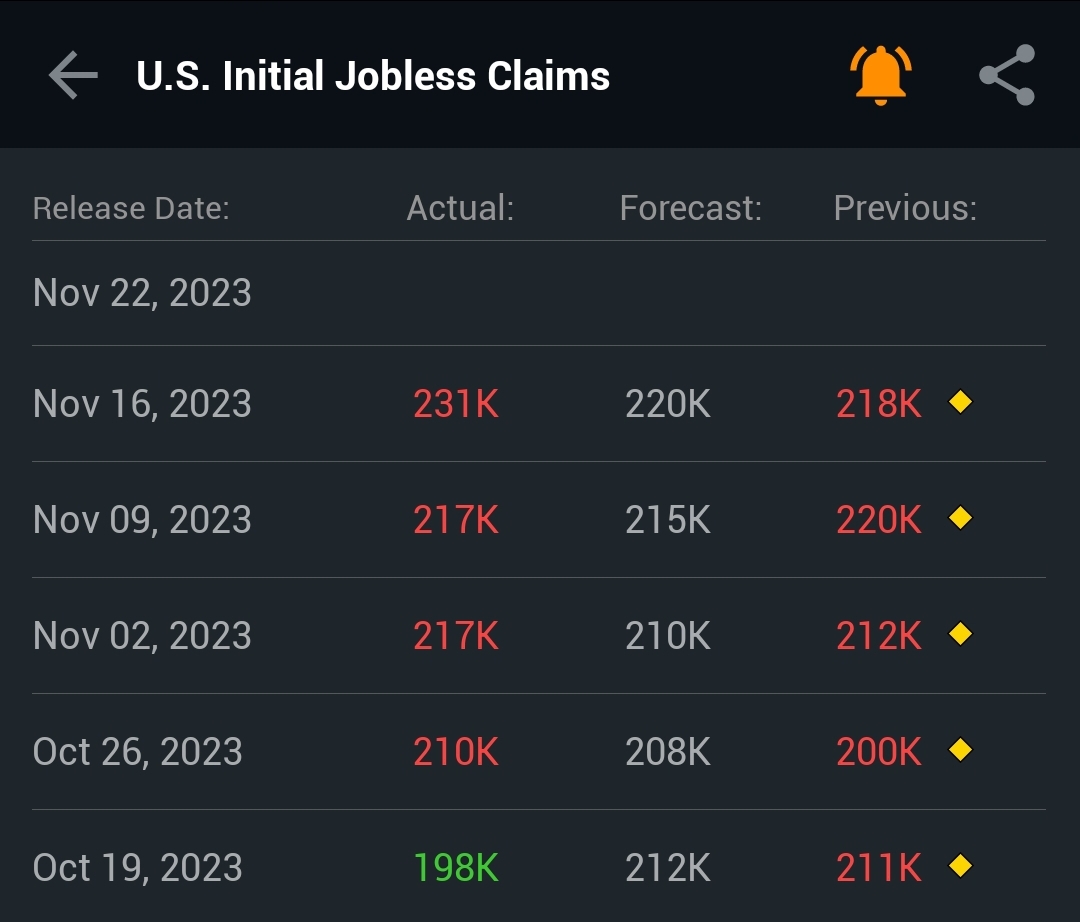Tap the Actual column header
Viewport: 1080px width, 922px height.
pos(460,208)
